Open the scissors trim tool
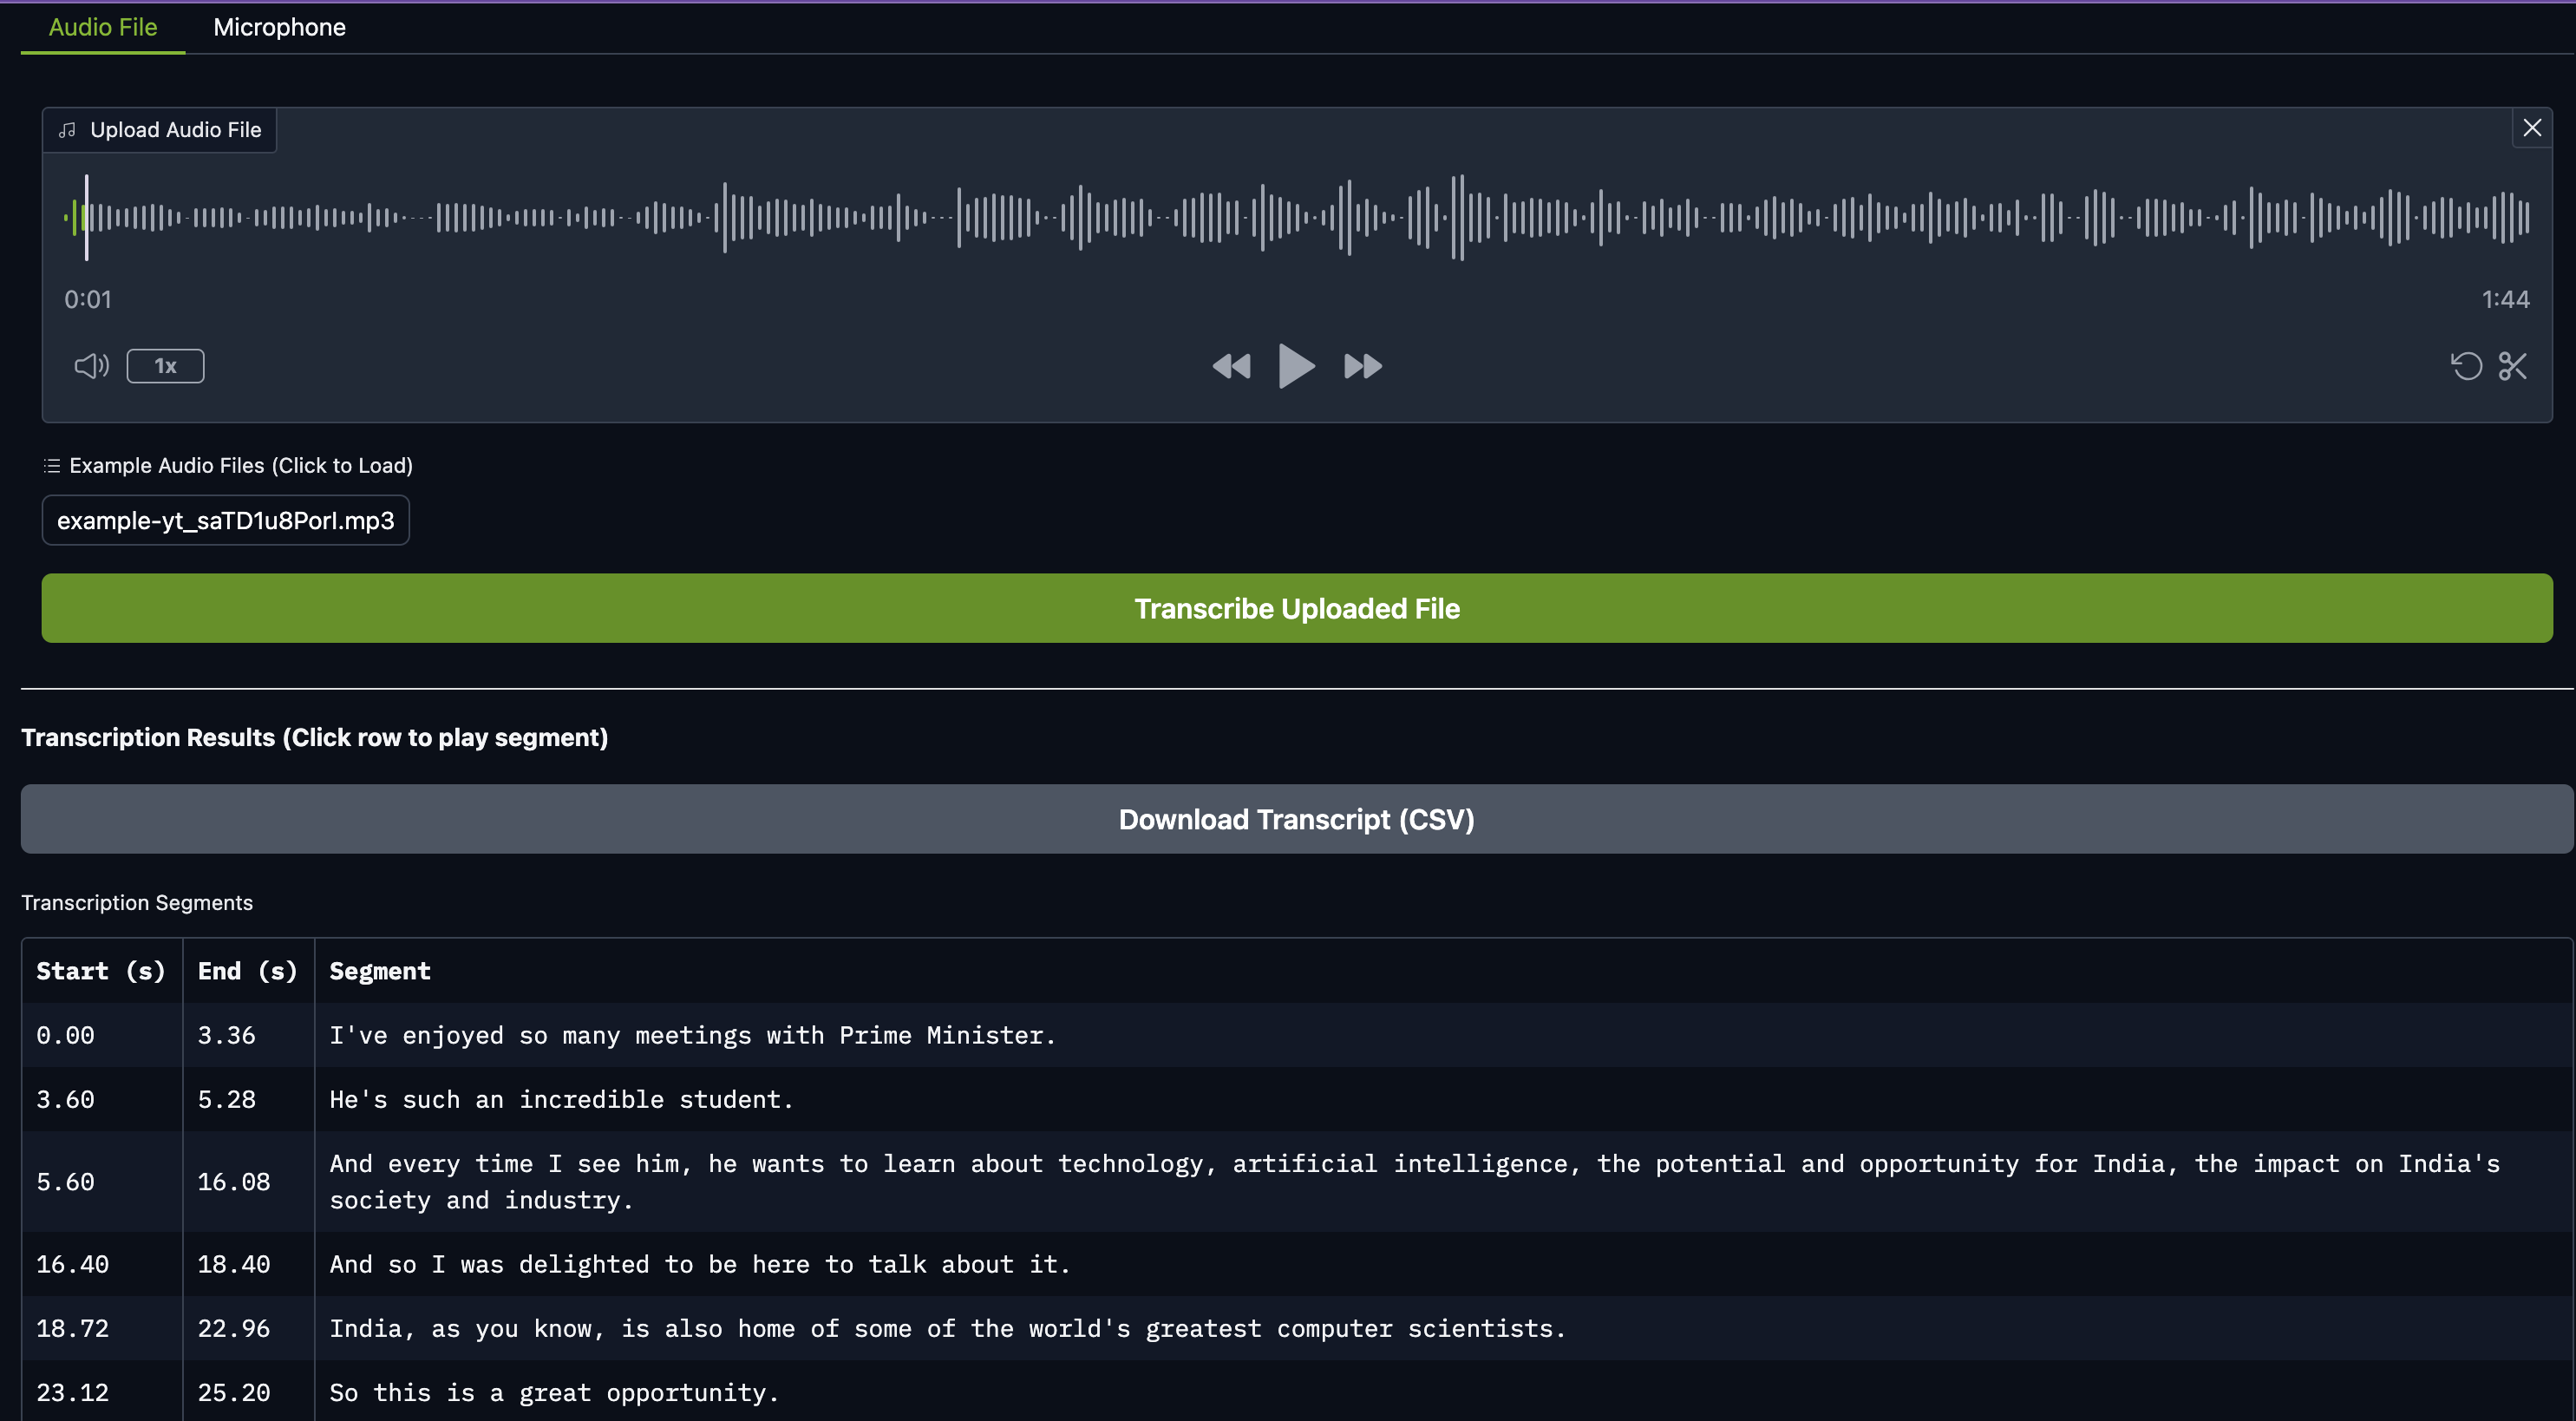The height and width of the screenshot is (1421, 2576). [x=2513, y=366]
